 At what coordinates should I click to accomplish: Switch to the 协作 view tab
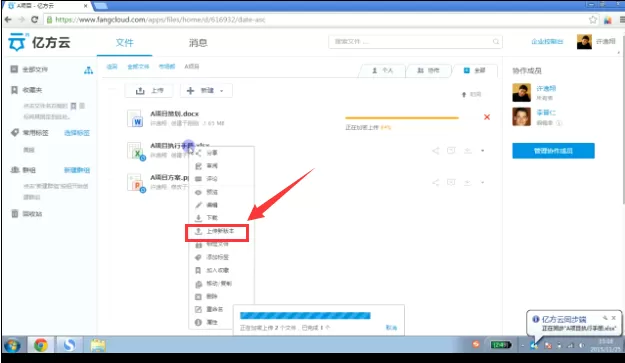pyautogui.click(x=428, y=71)
